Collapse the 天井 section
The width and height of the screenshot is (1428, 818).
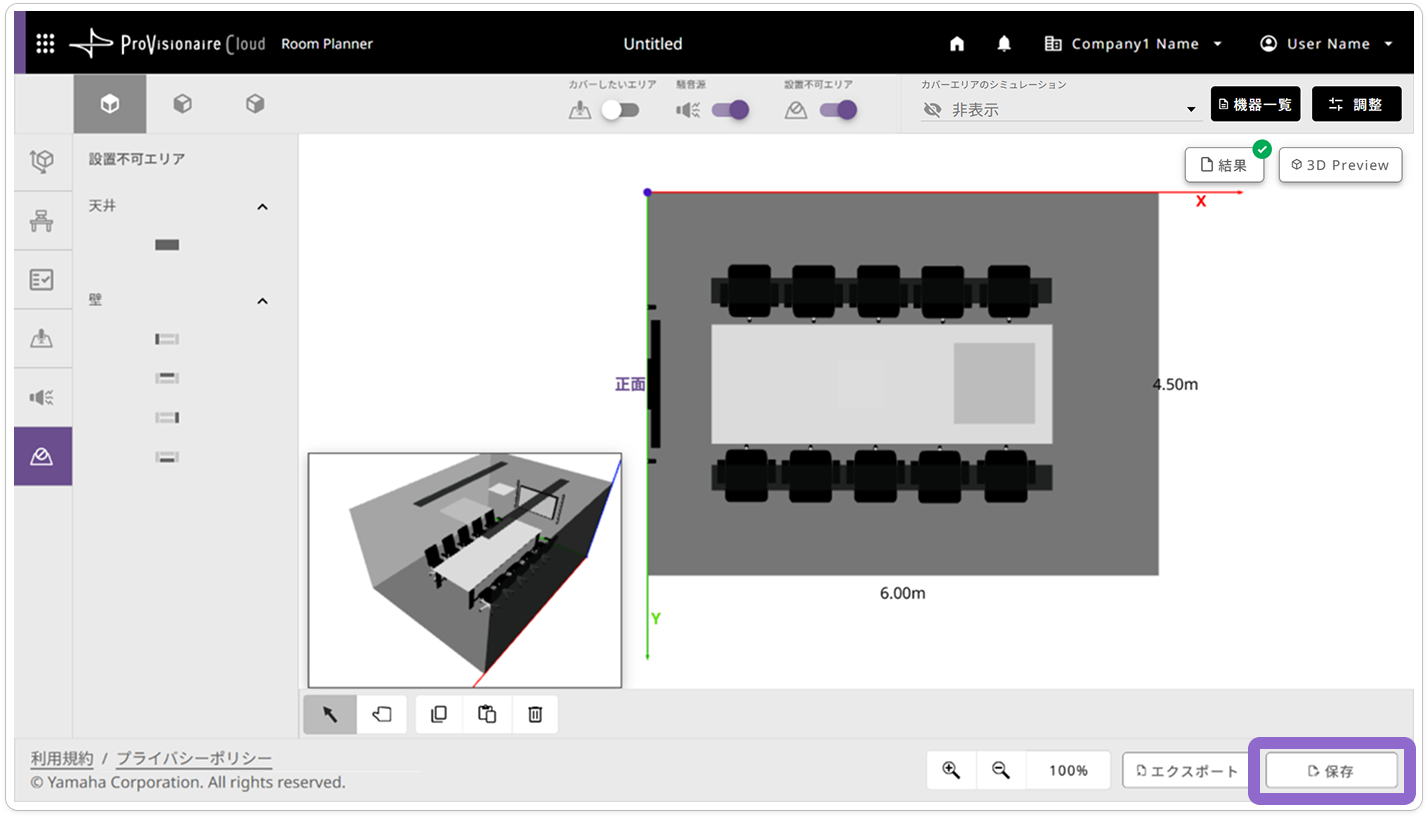point(262,207)
